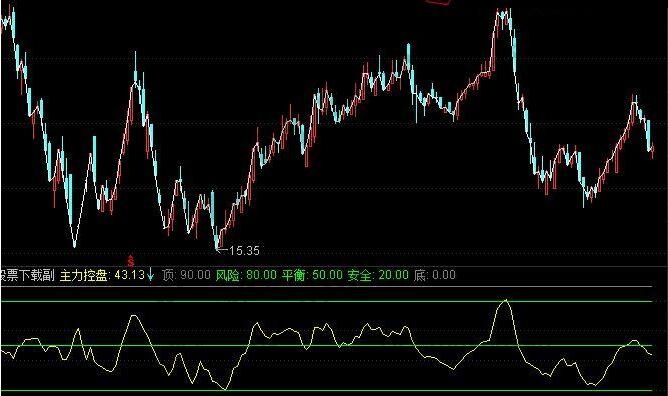
Task: Click the arrow pointing to the 15.35 low
Action: [x=222, y=250]
